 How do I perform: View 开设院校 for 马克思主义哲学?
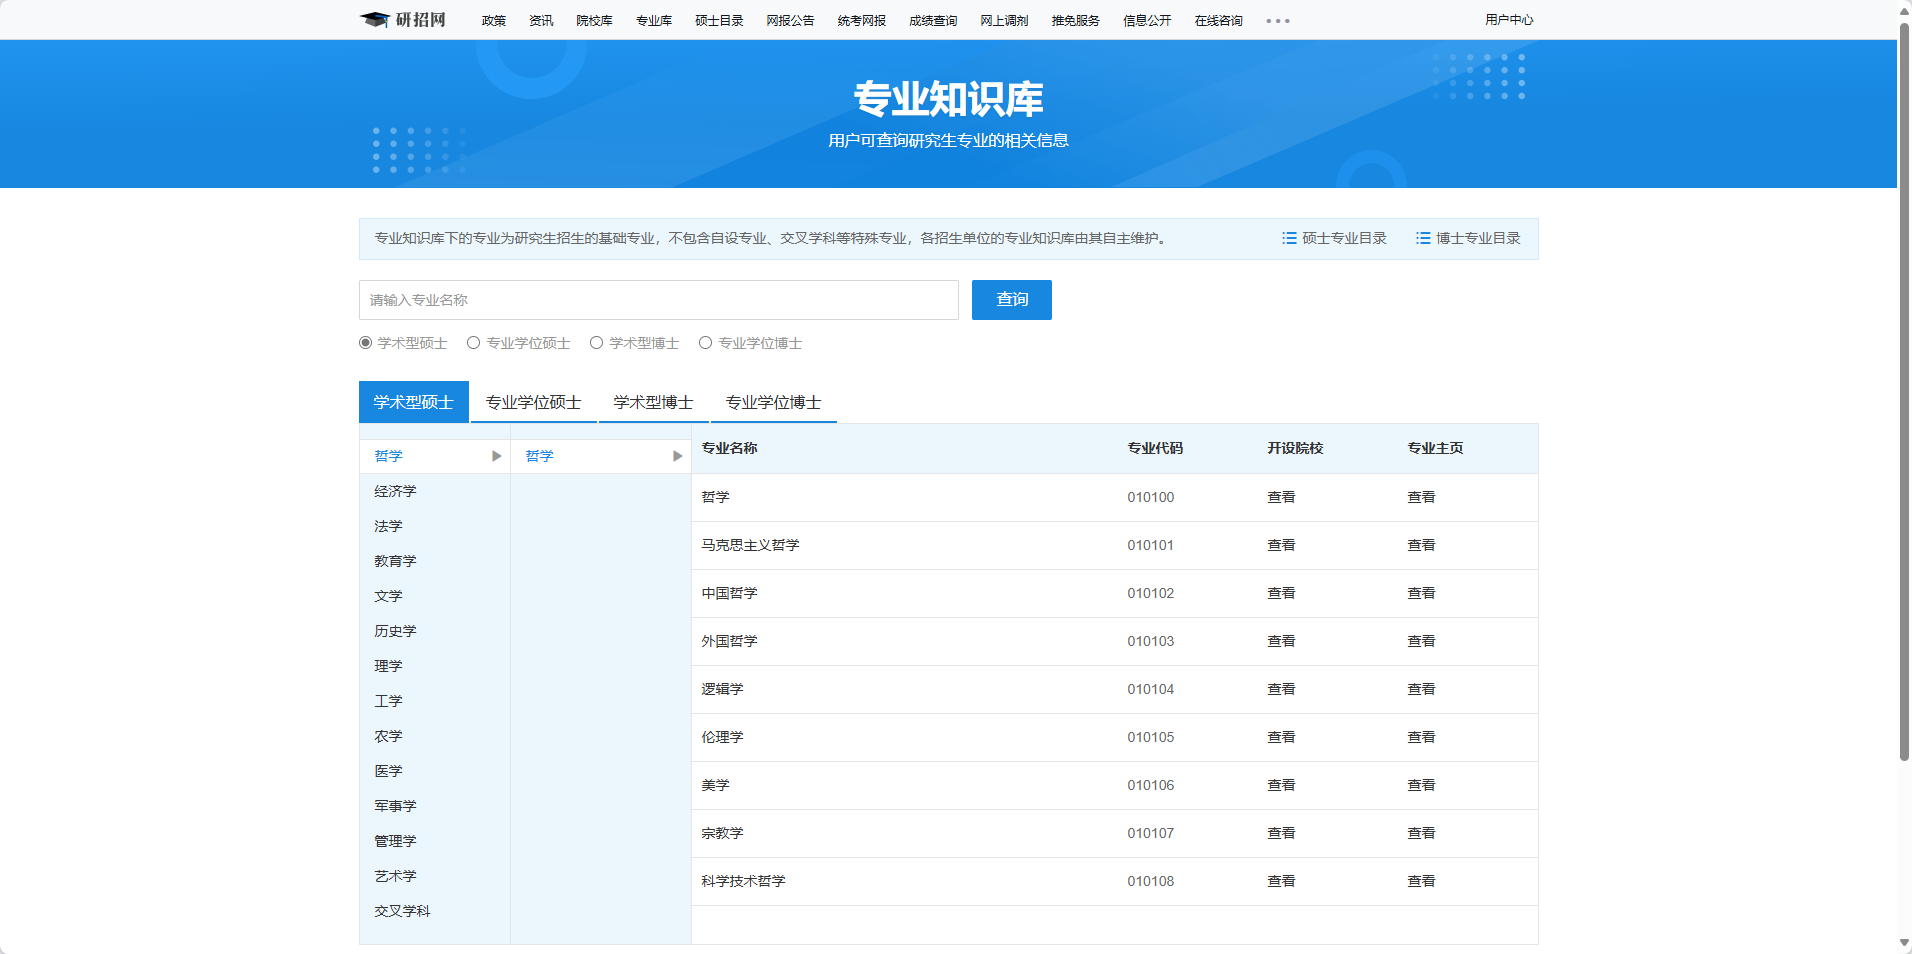tap(1281, 545)
